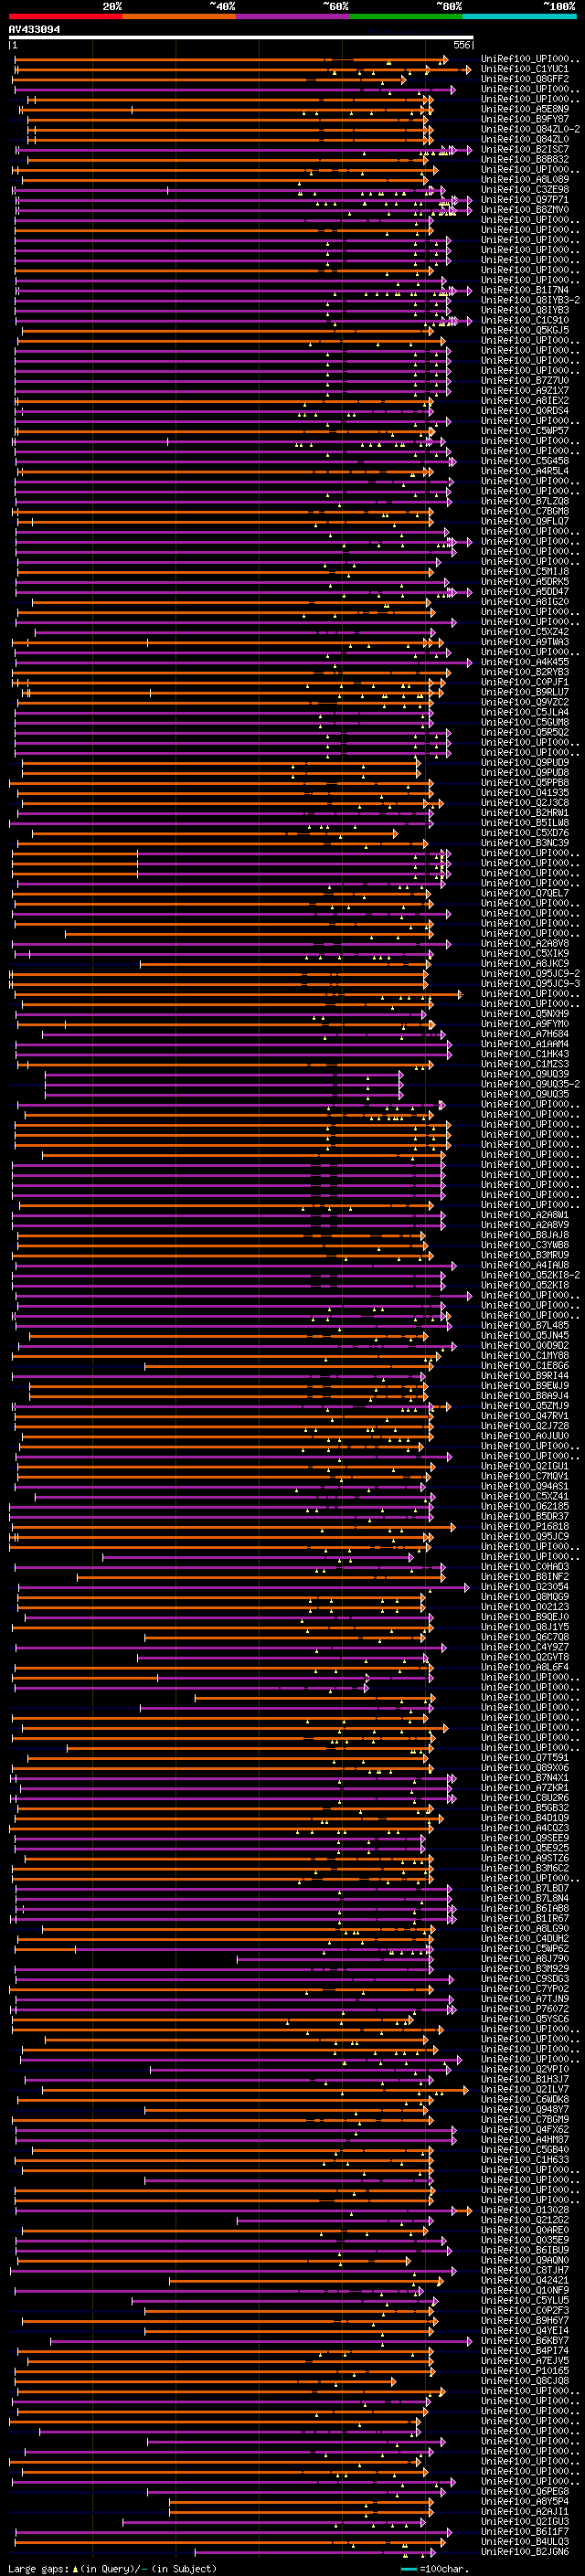Viewport: 585px width, 2576px height.
Task: Open hit UniRef100_A5E8N9
Action: tap(525, 109)
